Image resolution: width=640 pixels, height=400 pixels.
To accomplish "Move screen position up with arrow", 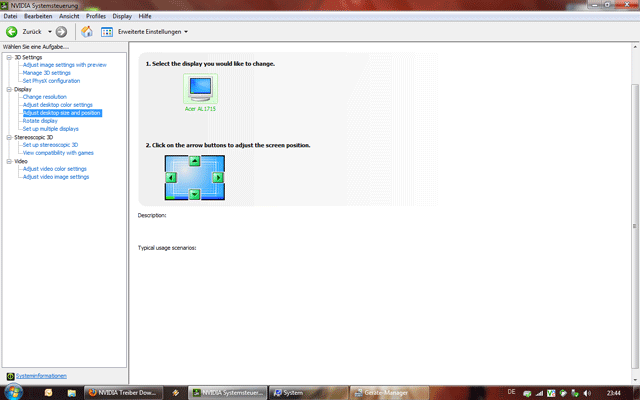I will pos(194,161).
